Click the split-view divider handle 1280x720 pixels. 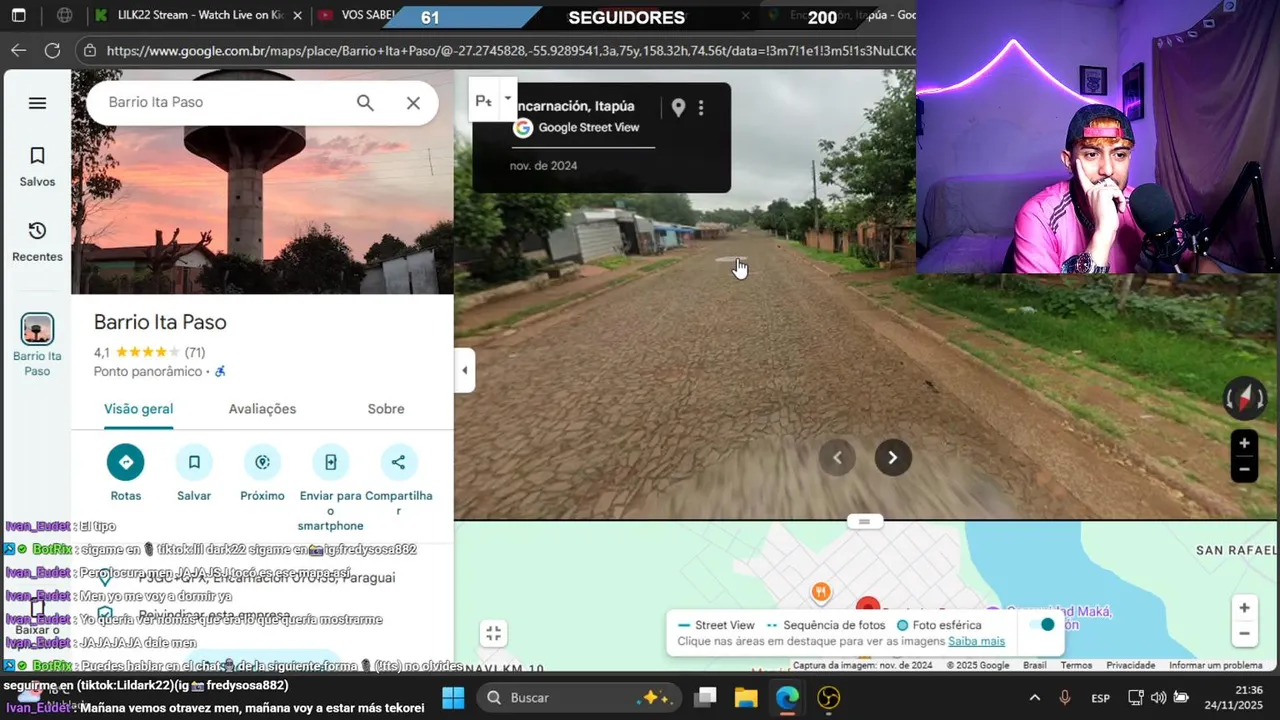(865, 521)
